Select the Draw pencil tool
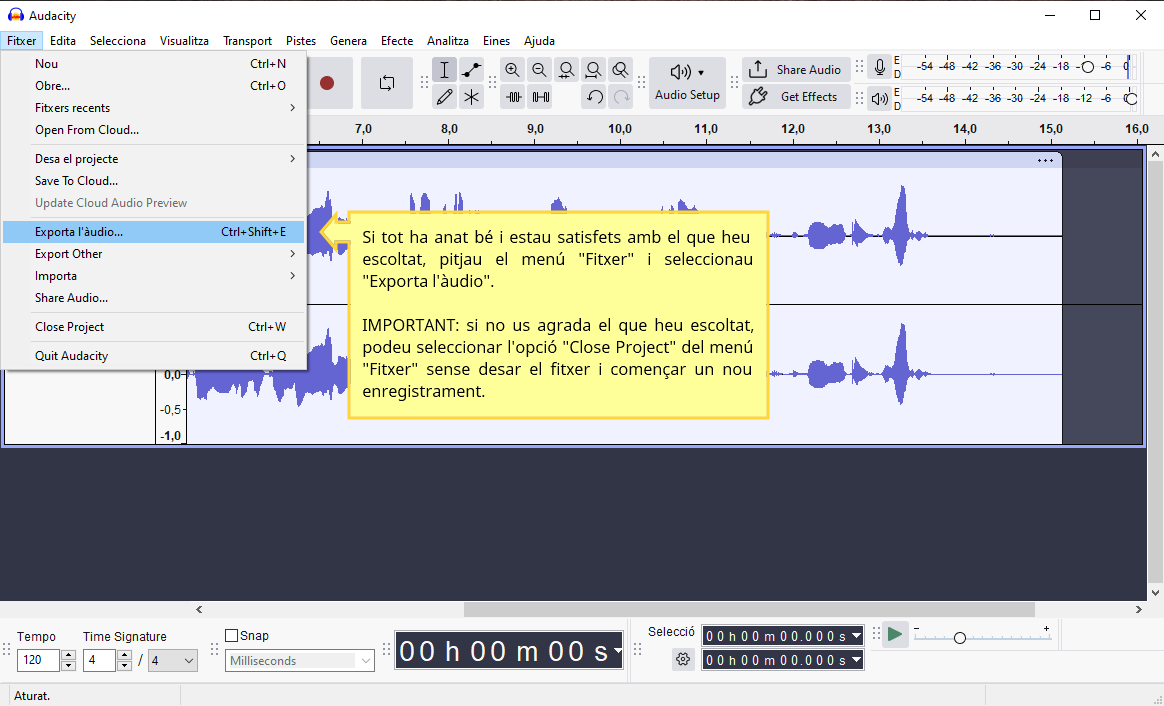The width and height of the screenshot is (1164, 706). (444, 97)
